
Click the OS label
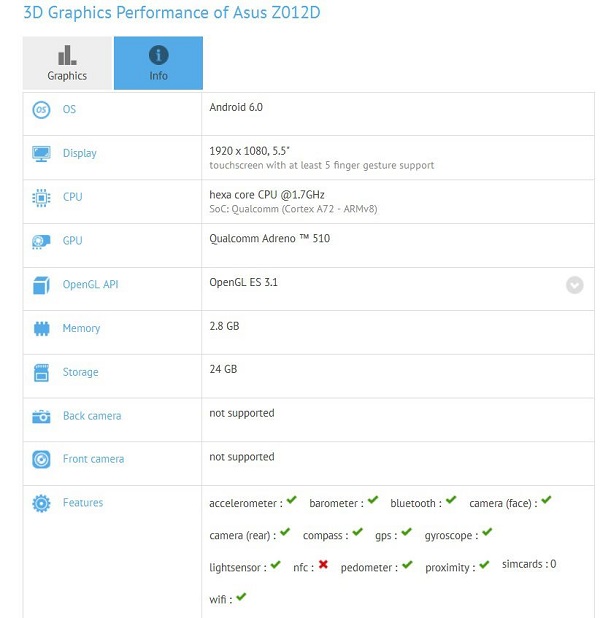pyautogui.click(x=69, y=109)
